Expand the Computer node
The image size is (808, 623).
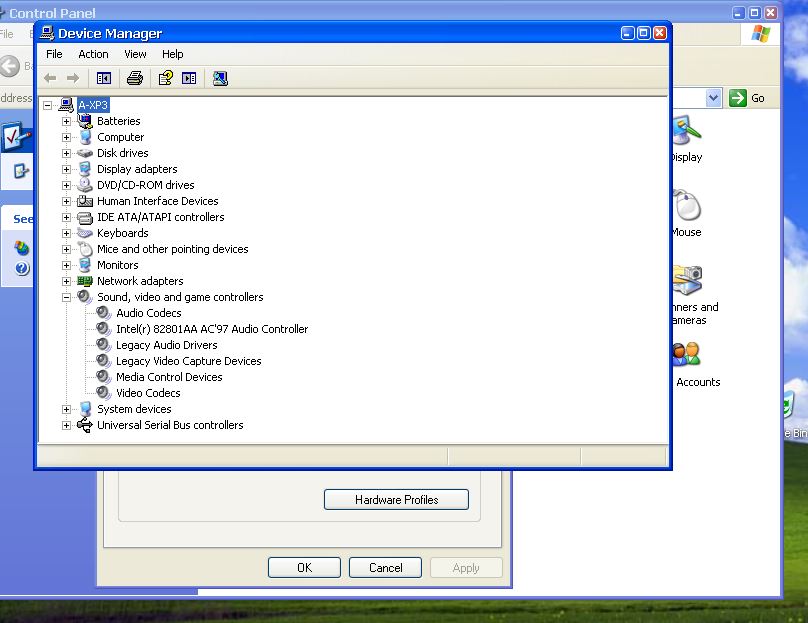coord(66,138)
